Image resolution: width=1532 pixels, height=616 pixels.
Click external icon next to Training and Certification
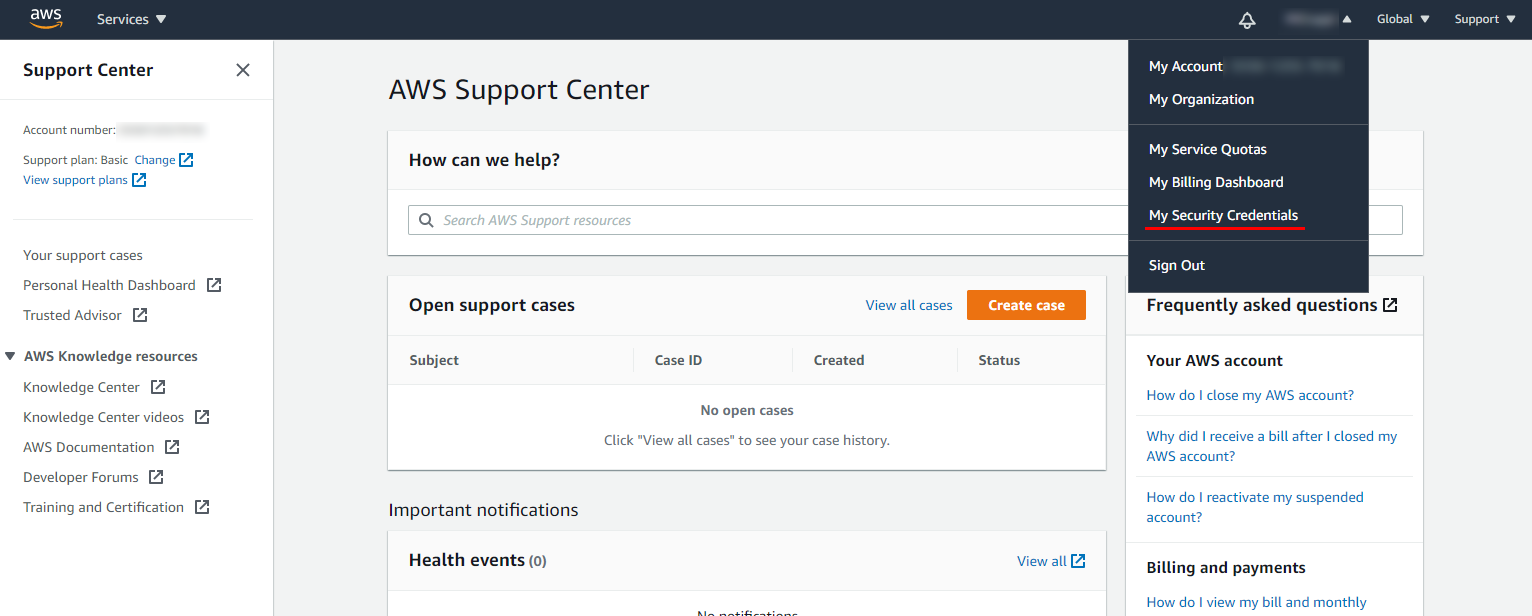tap(202, 507)
